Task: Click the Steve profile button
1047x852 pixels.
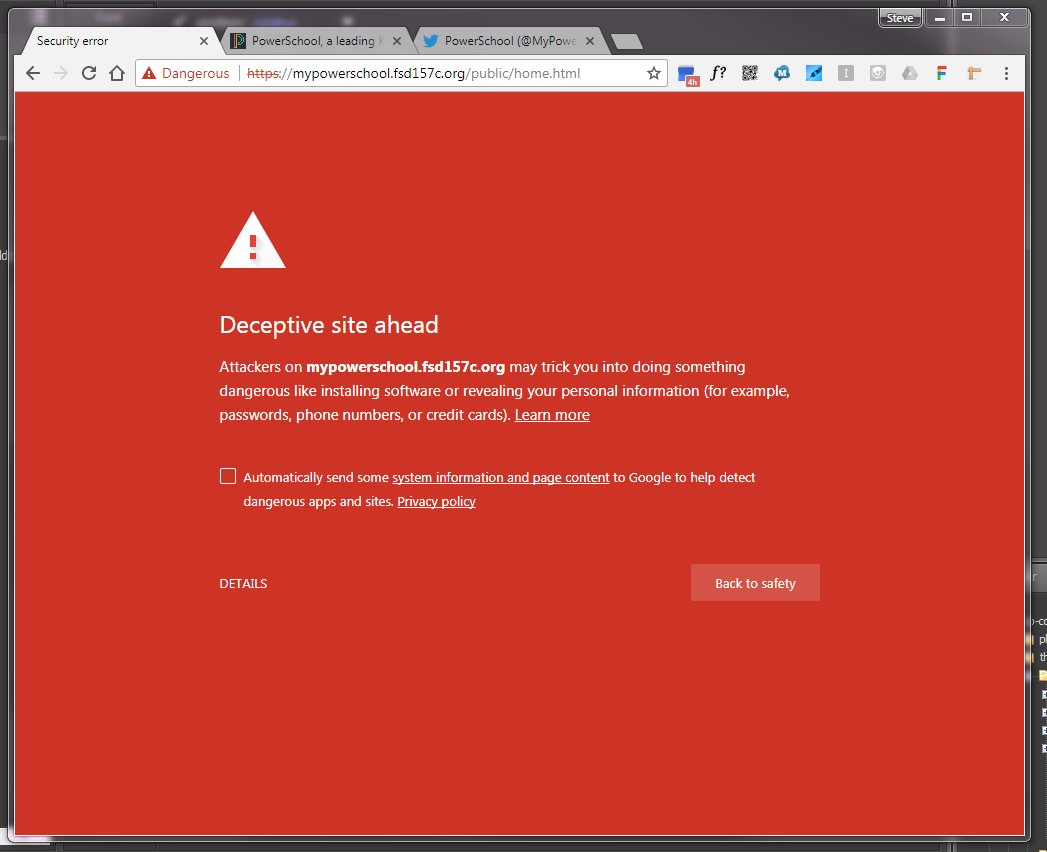Action: [x=899, y=18]
